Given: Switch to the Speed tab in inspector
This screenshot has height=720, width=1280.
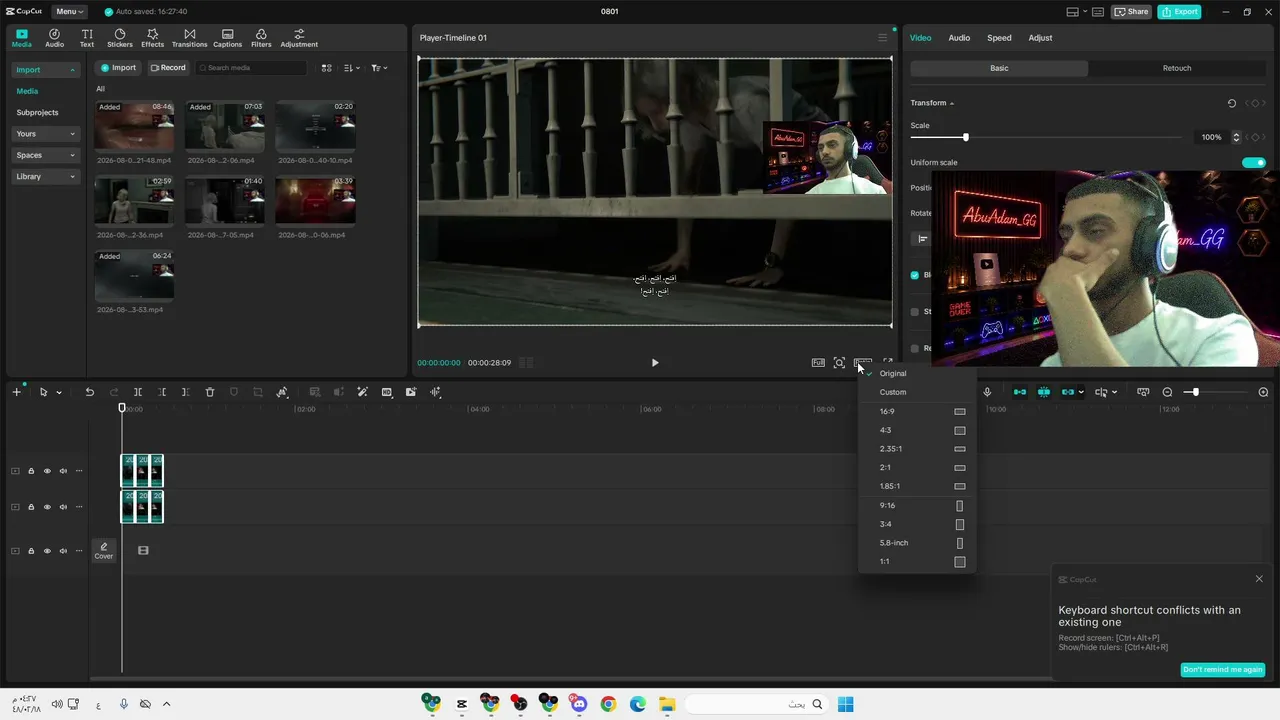Looking at the screenshot, I should [999, 38].
